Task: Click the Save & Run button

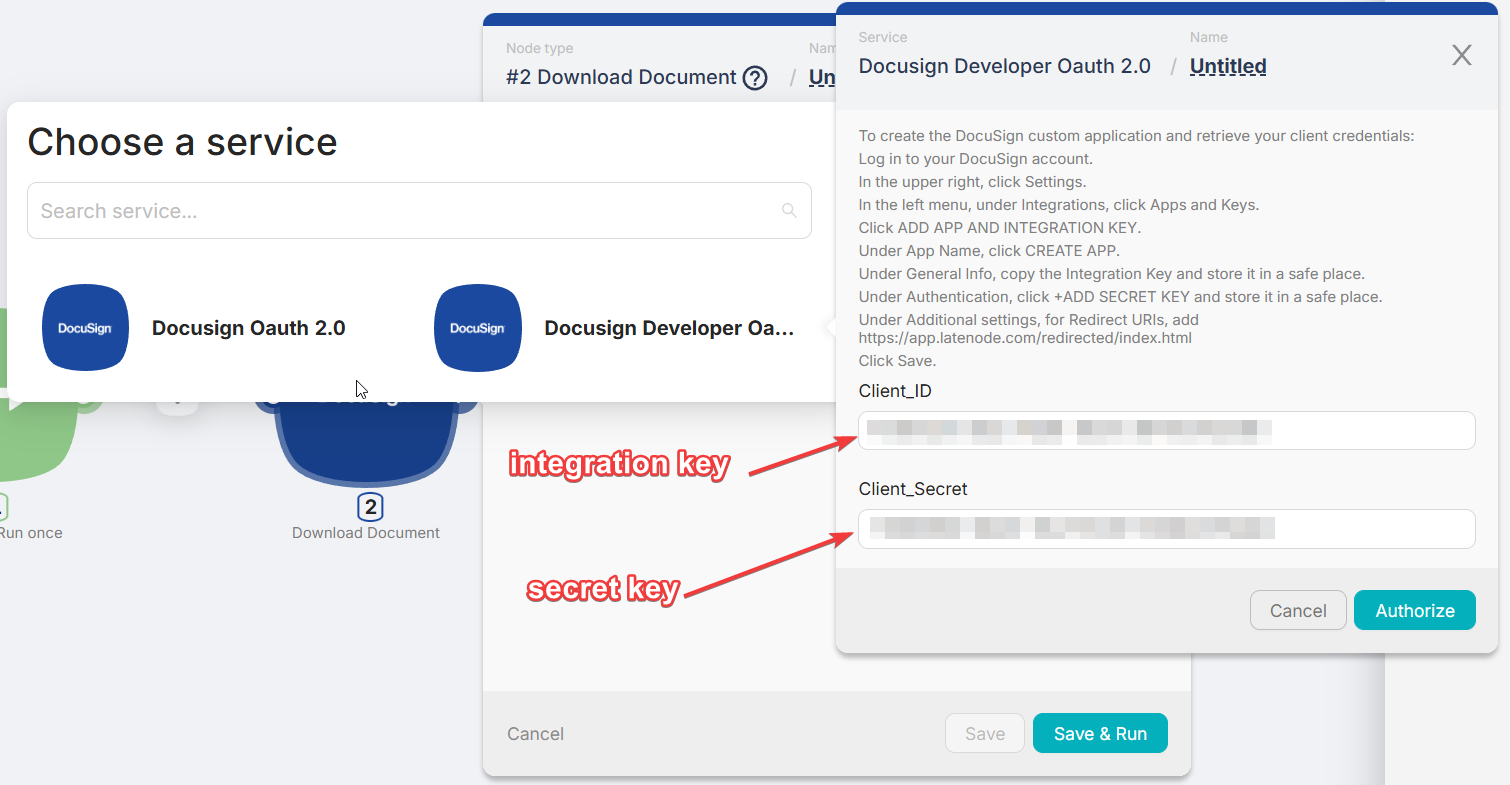Action: click(1100, 733)
